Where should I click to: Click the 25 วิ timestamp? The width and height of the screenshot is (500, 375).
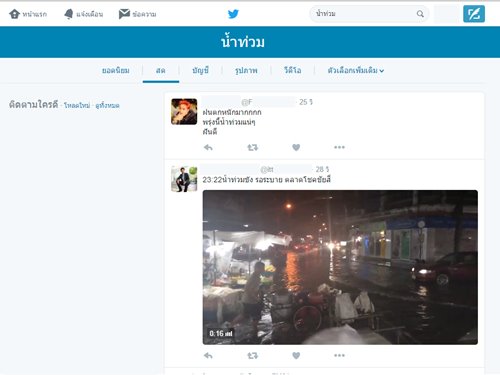click(306, 102)
